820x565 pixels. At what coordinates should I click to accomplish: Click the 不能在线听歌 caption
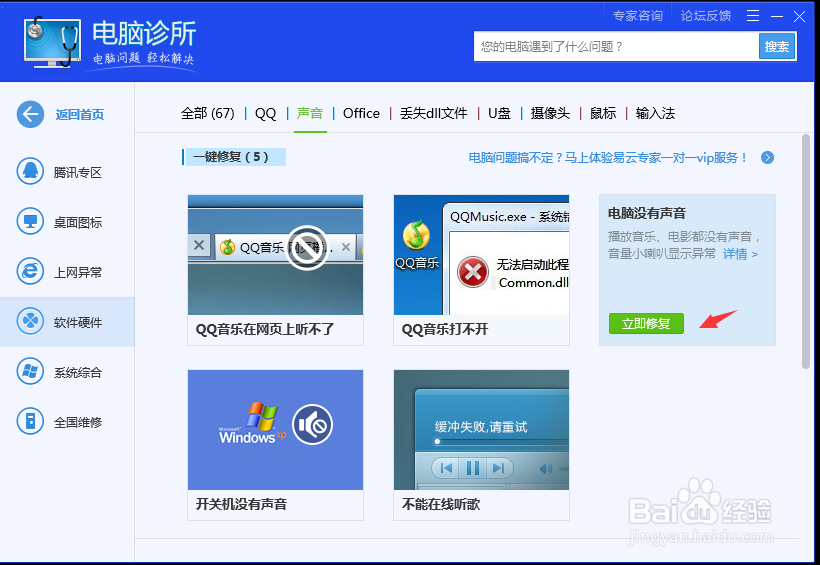tap(441, 504)
